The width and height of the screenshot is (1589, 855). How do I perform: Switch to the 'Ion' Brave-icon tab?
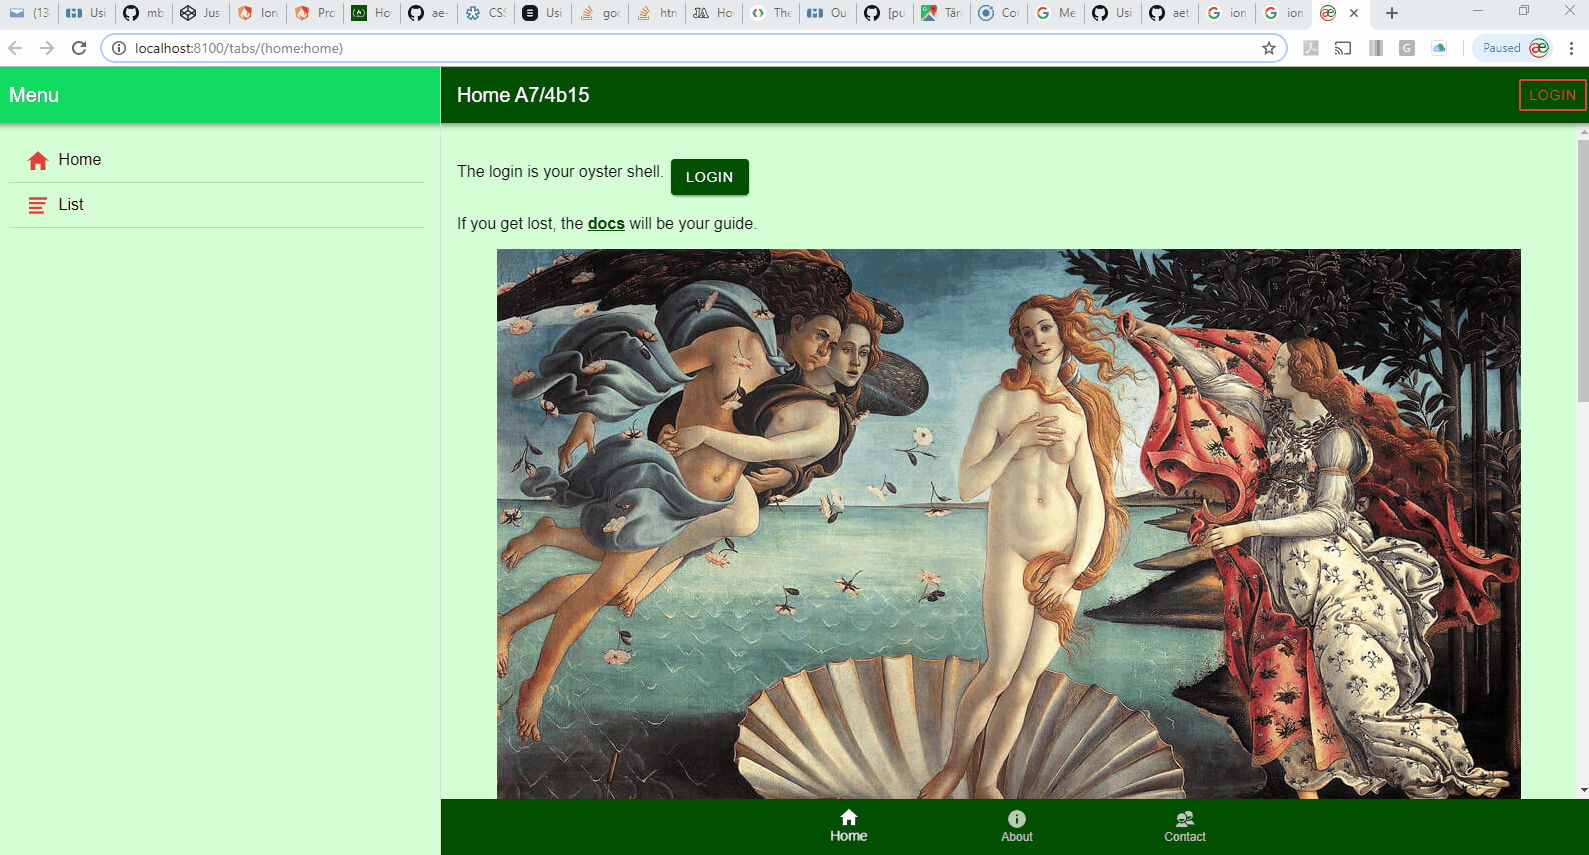click(257, 13)
